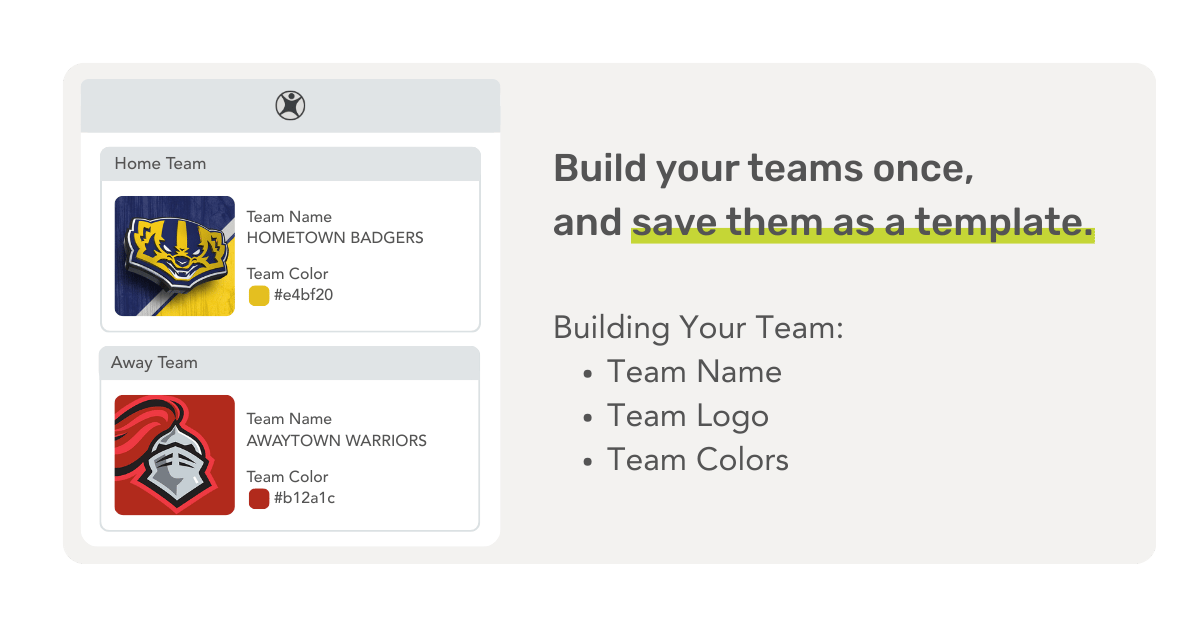Screen dimensions: 1200x627
Task: Select the Team Logo bullet item
Action: 687,416
